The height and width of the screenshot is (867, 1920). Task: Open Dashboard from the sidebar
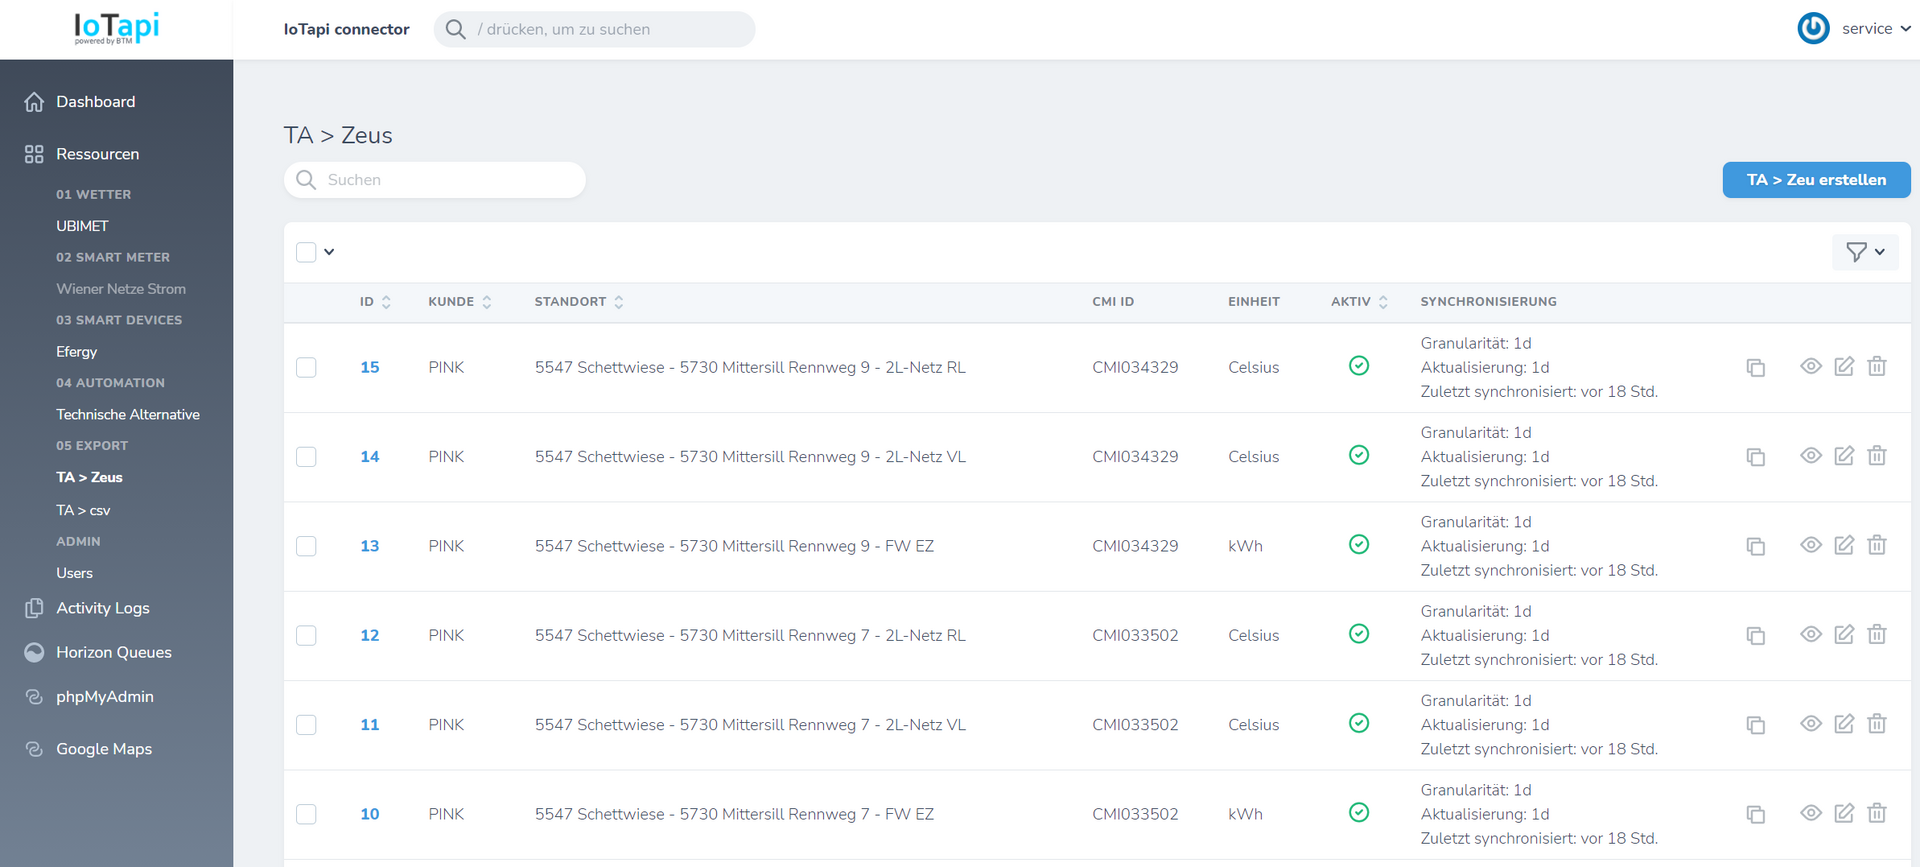[x=95, y=102]
